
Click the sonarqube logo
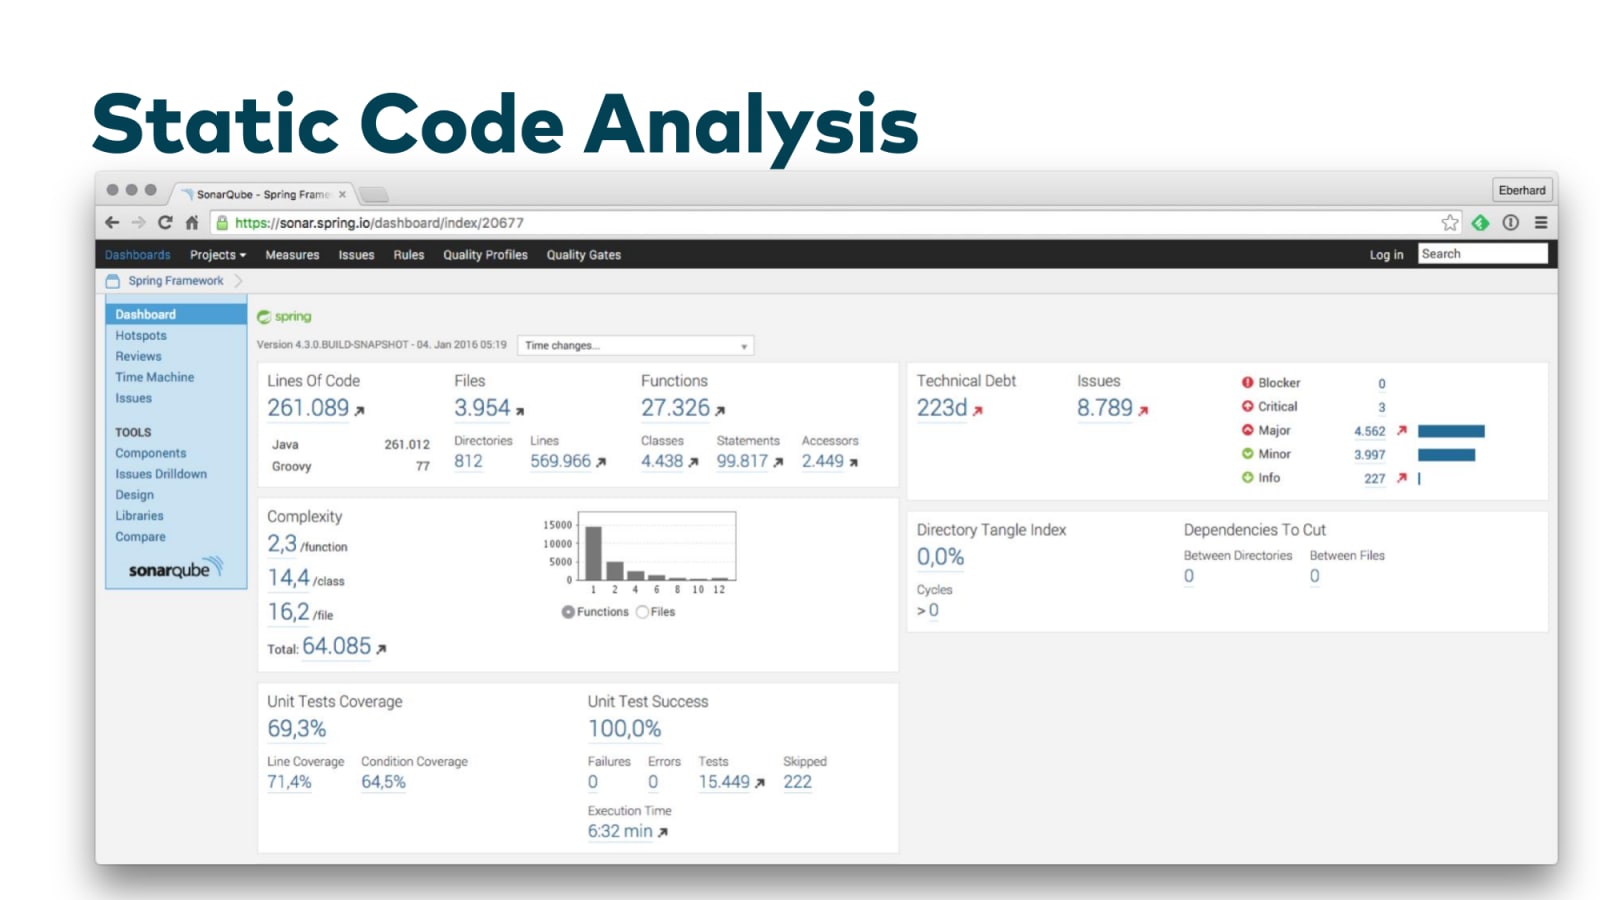(x=175, y=569)
